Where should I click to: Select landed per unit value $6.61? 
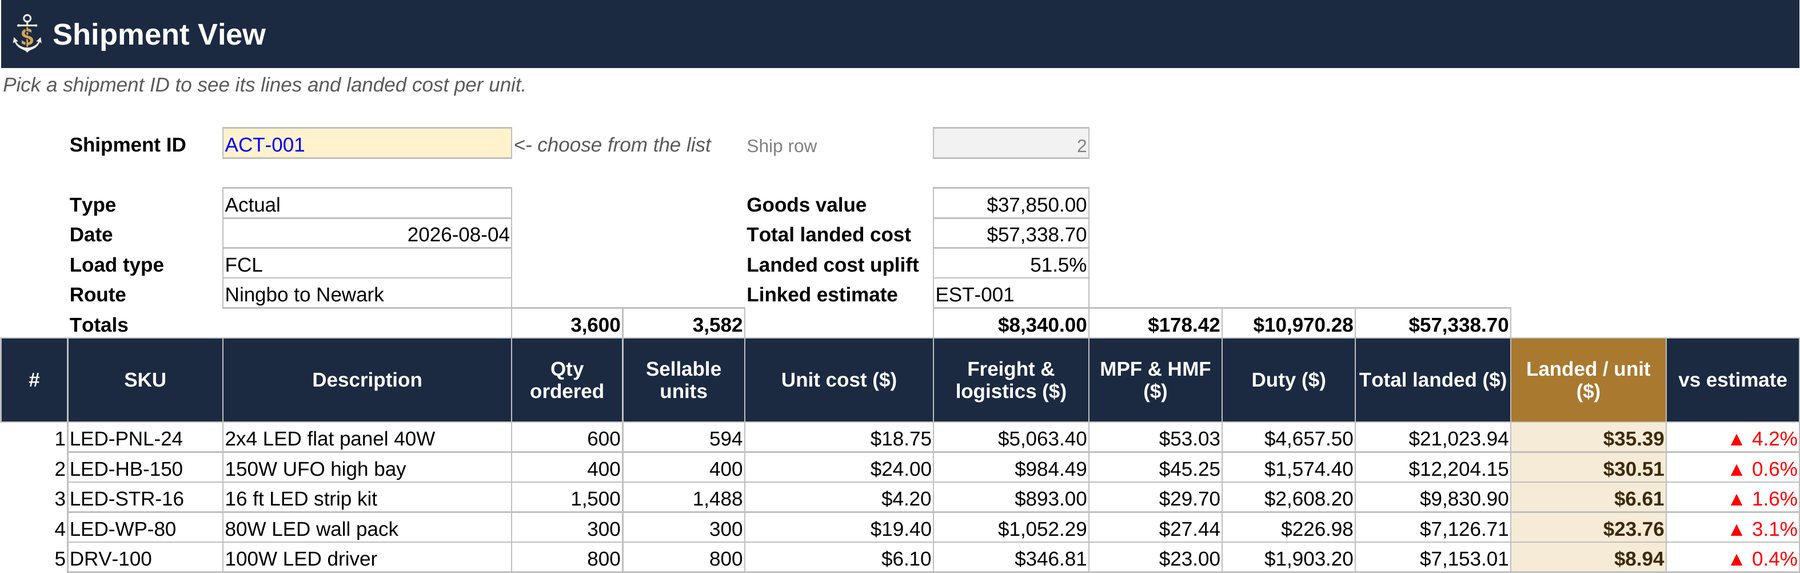(1588, 498)
